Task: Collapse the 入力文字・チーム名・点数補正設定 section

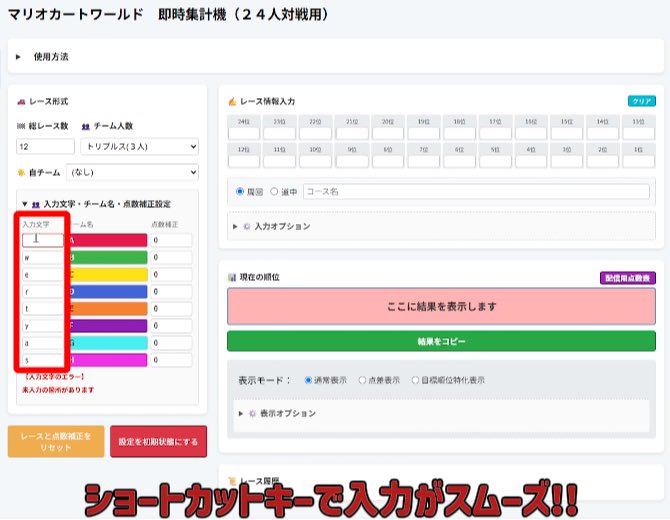Action: click(x=24, y=204)
